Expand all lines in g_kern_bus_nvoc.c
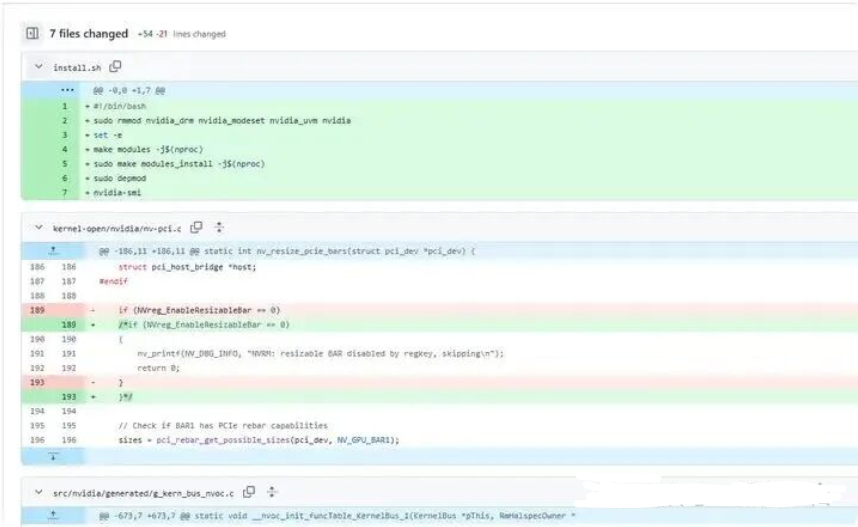The height and width of the screenshot is (527, 858). (x=272, y=492)
